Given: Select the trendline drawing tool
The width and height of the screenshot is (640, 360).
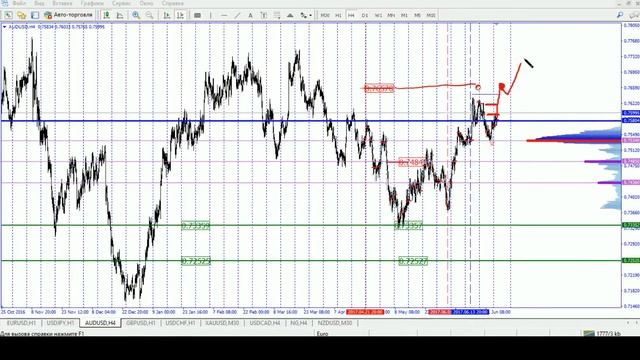Looking at the screenshot, I should pyautogui.click(x=237, y=15).
